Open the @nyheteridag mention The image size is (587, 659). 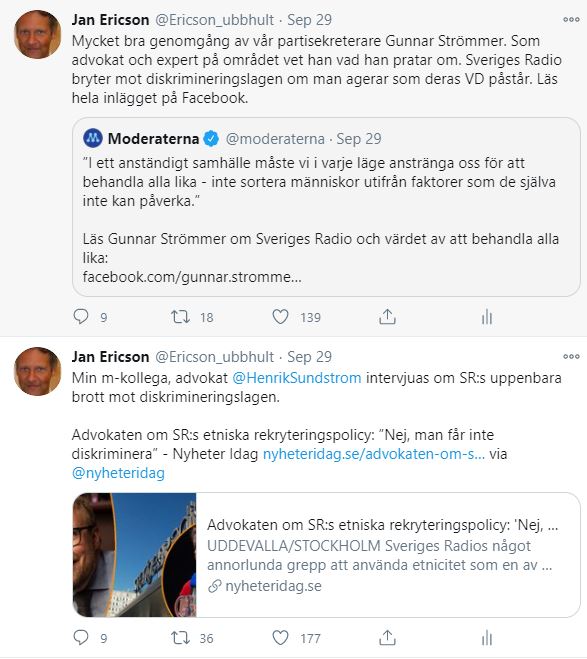pyautogui.click(x=118, y=473)
